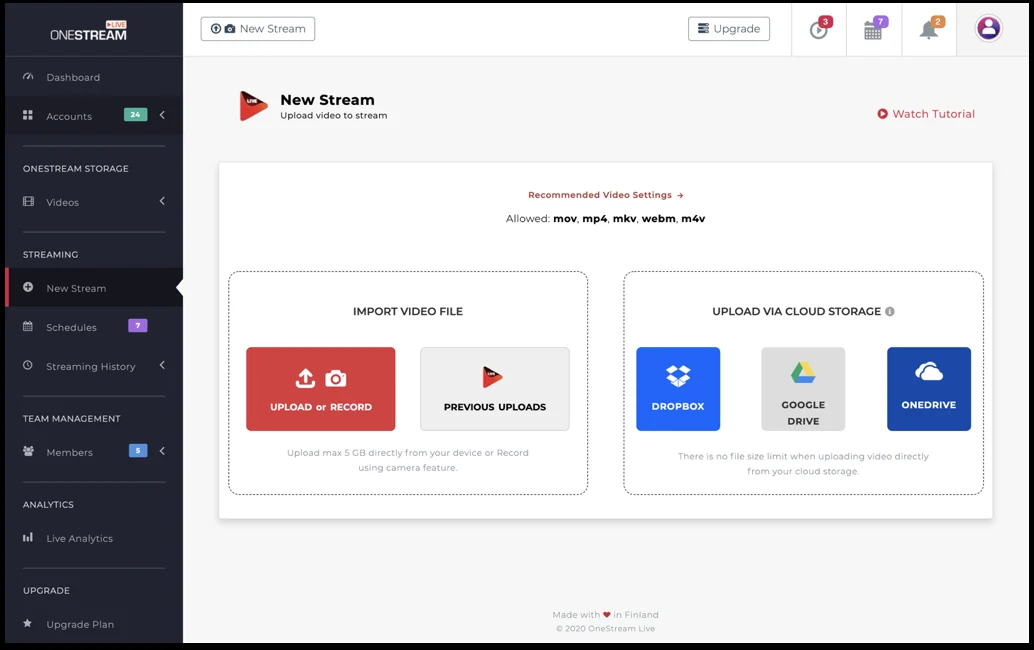Click the info icon beside Upload via Cloud Storage
Image resolution: width=1034 pixels, height=650 pixels.
(x=890, y=311)
